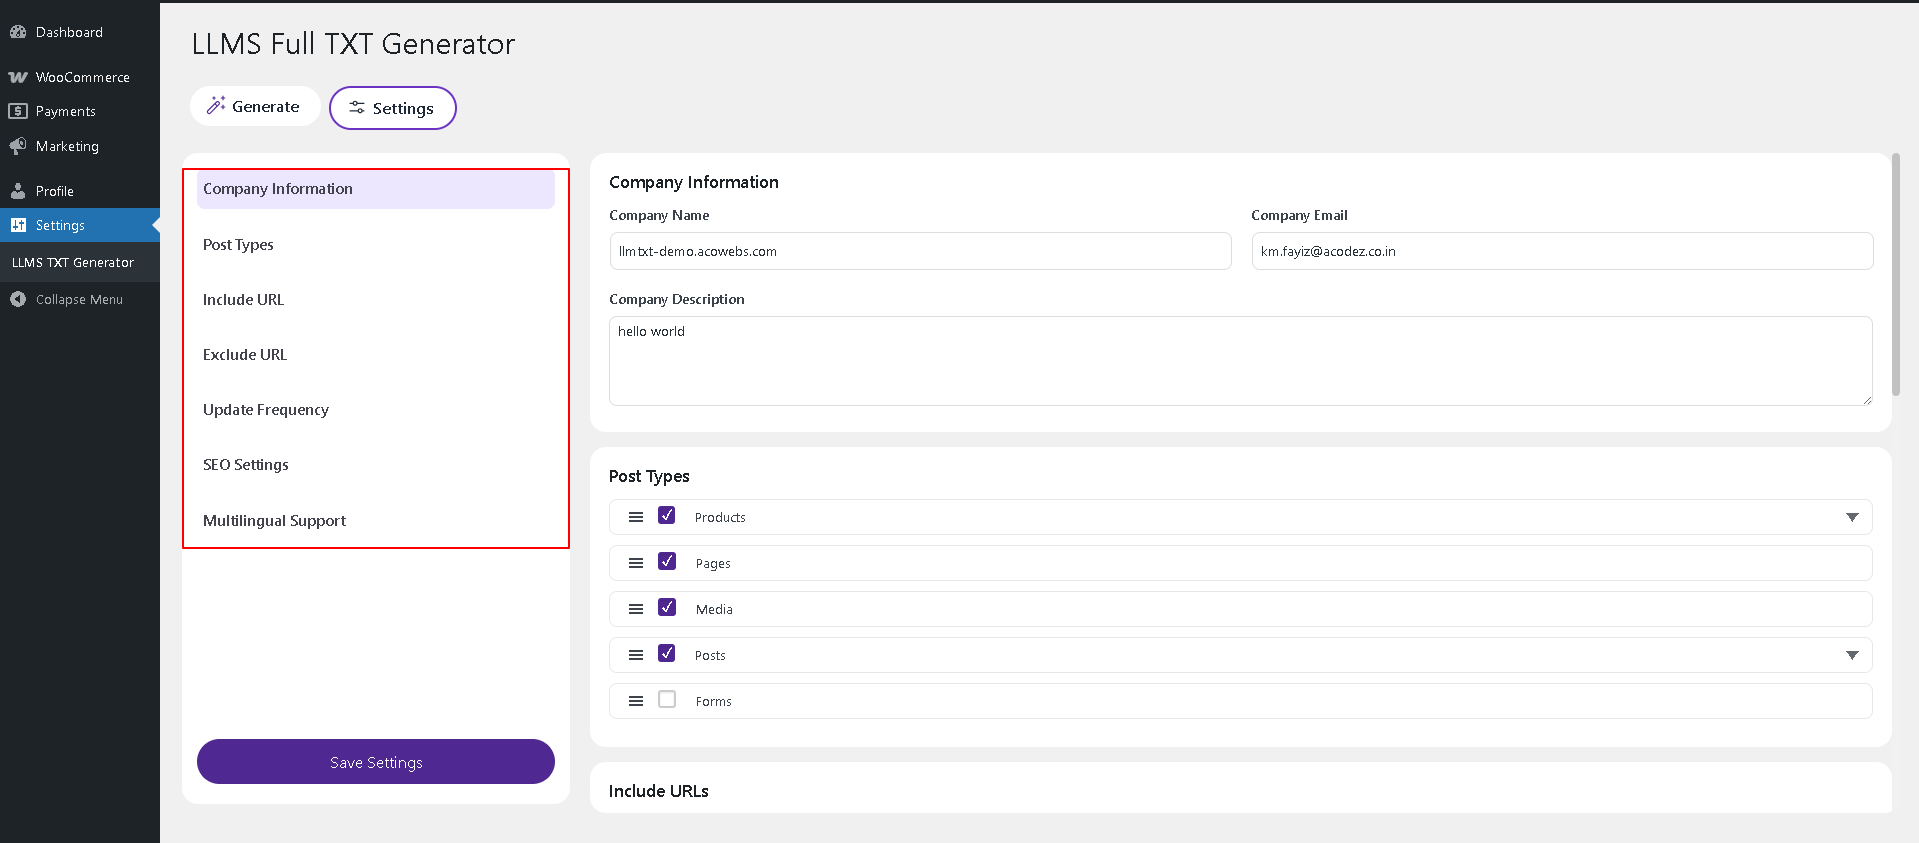The image size is (1919, 843).
Task: Click into the Company Email field
Action: coord(1561,251)
